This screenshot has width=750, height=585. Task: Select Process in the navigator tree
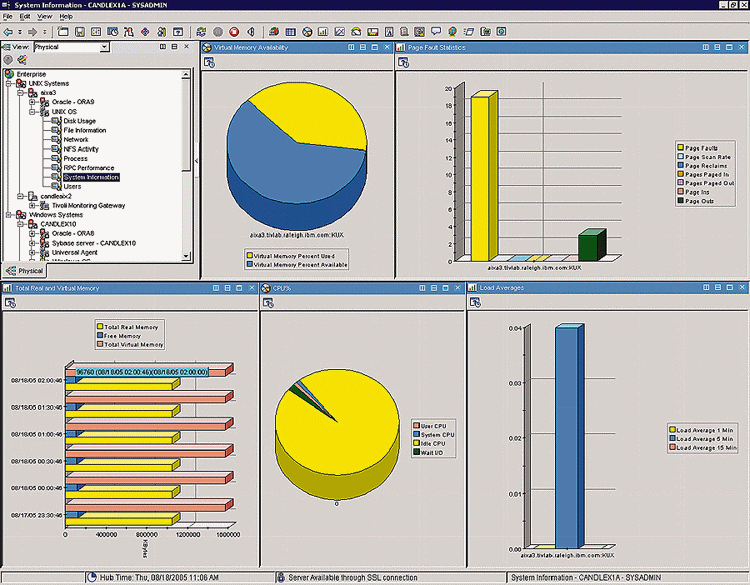[76, 158]
